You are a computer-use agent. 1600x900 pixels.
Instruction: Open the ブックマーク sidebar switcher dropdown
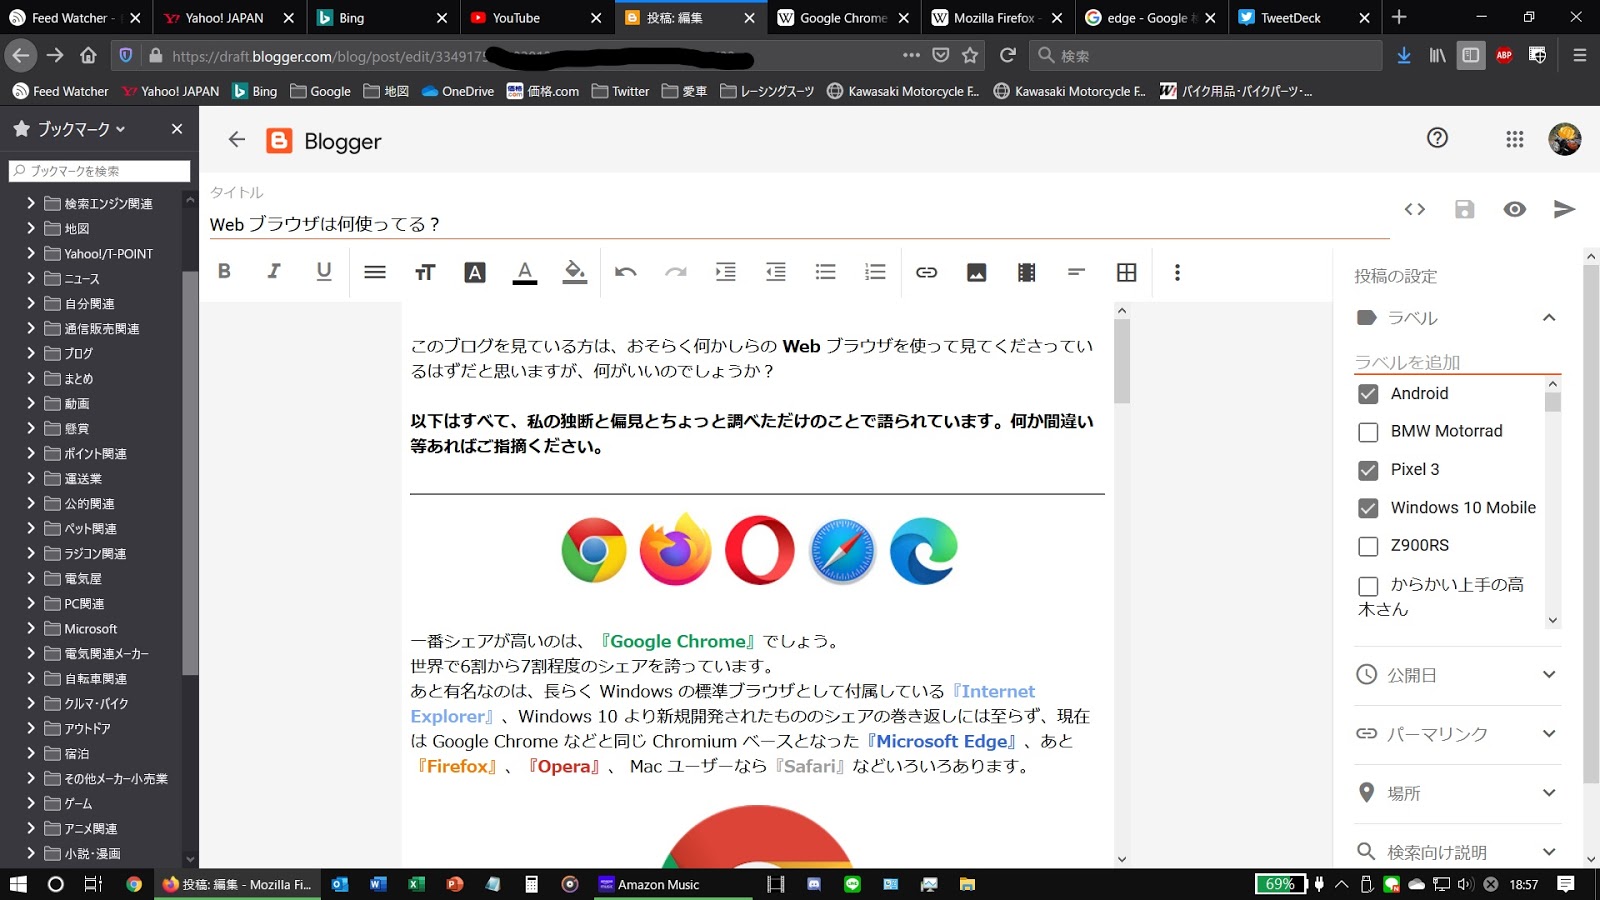[69, 129]
